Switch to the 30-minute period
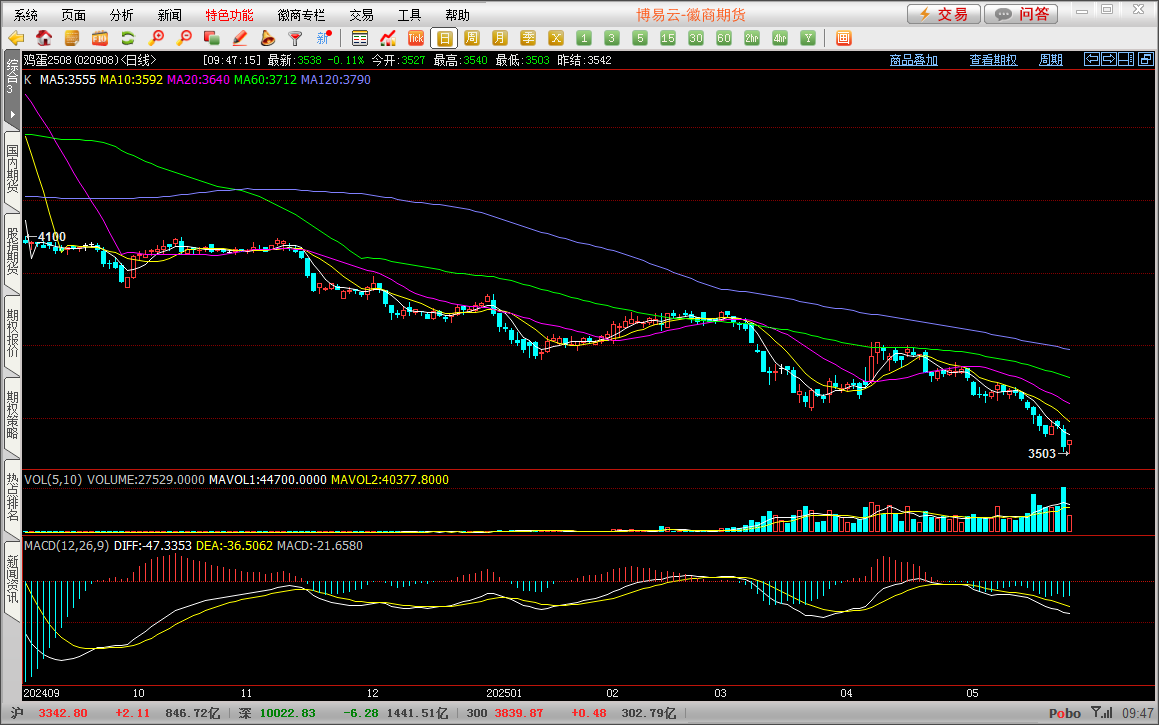 tap(696, 38)
